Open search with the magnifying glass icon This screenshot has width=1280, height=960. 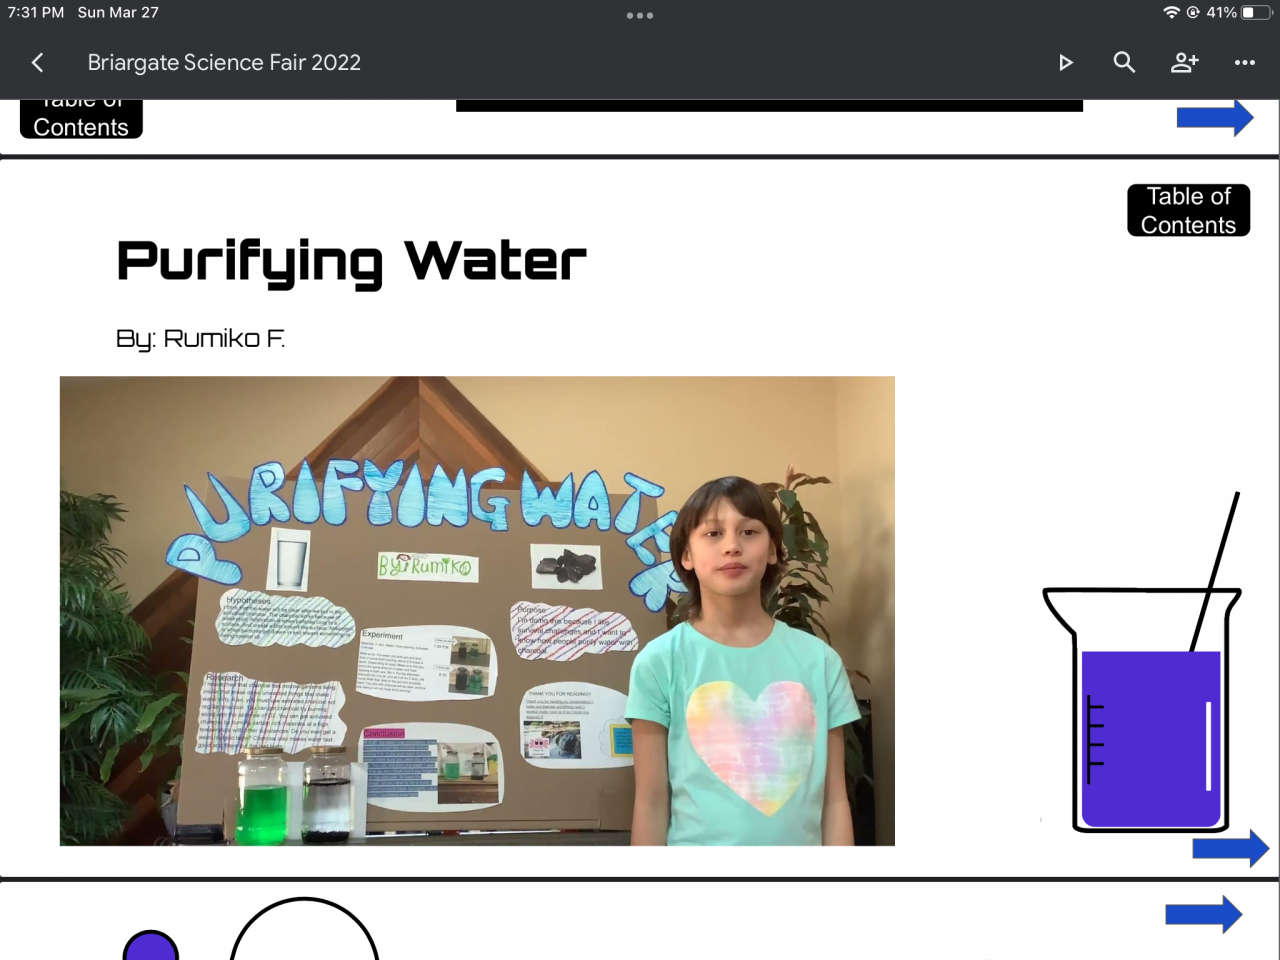pyautogui.click(x=1124, y=63)
